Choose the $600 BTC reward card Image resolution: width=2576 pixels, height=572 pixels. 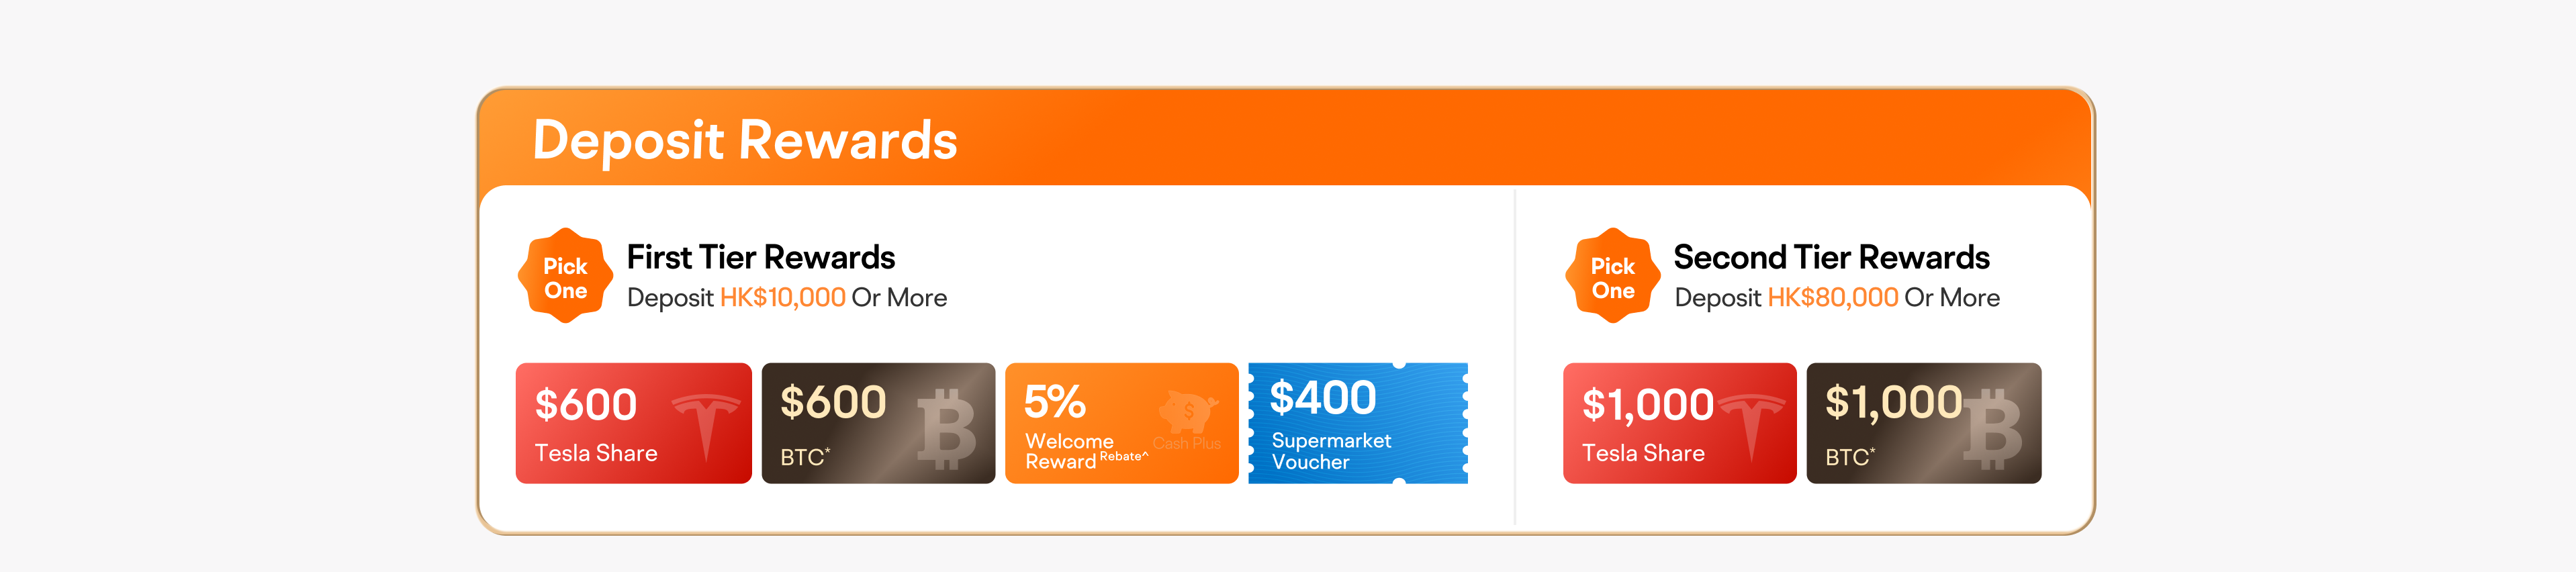[878, 423]
